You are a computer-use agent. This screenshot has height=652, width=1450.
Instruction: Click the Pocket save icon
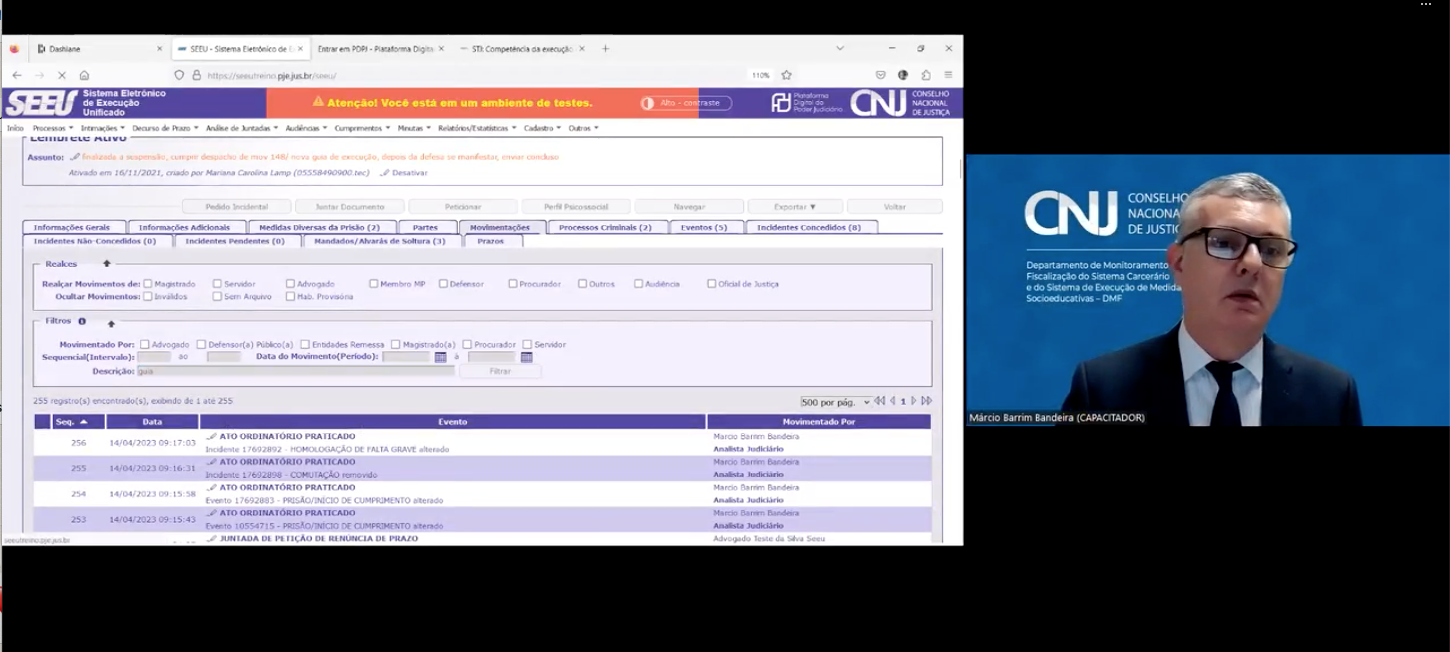coord(880,75)
